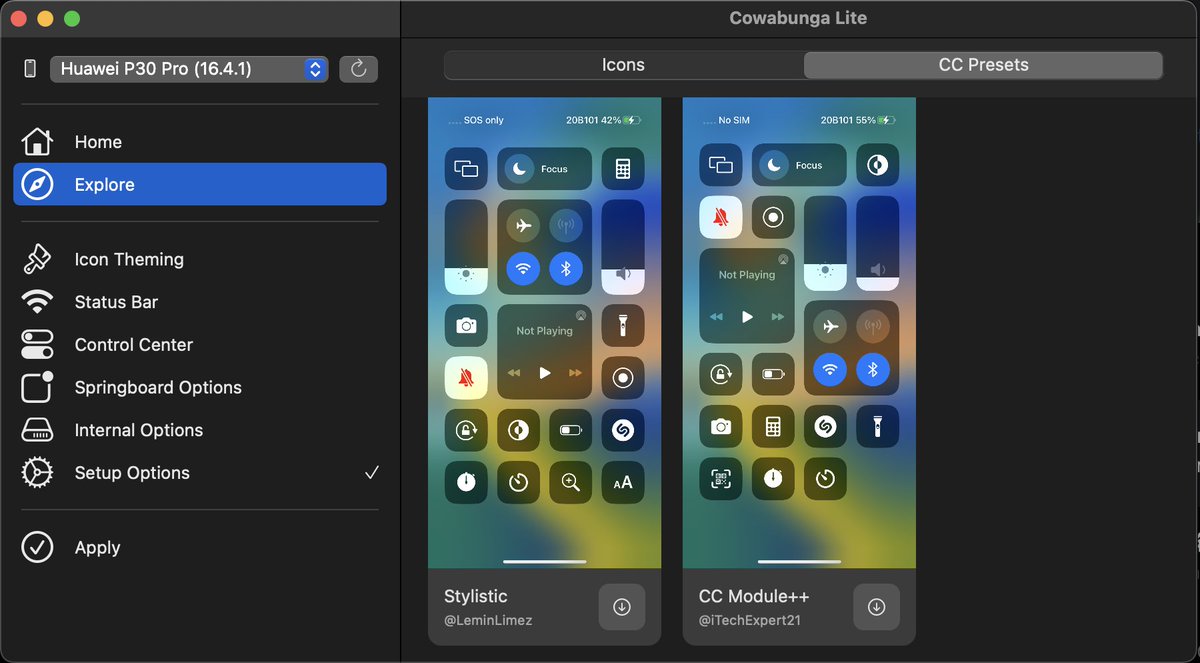Open Internal Options
This screenshot has height=663, width=1200.
click(x=199, y=430)
